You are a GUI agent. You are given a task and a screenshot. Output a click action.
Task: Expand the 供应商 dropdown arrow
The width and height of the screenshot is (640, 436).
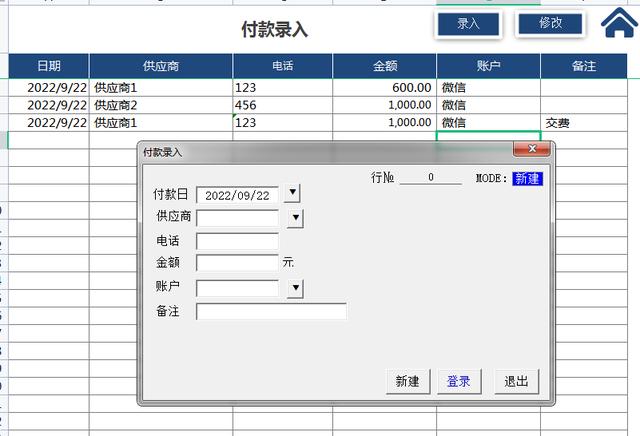click(x=296, y=218)
